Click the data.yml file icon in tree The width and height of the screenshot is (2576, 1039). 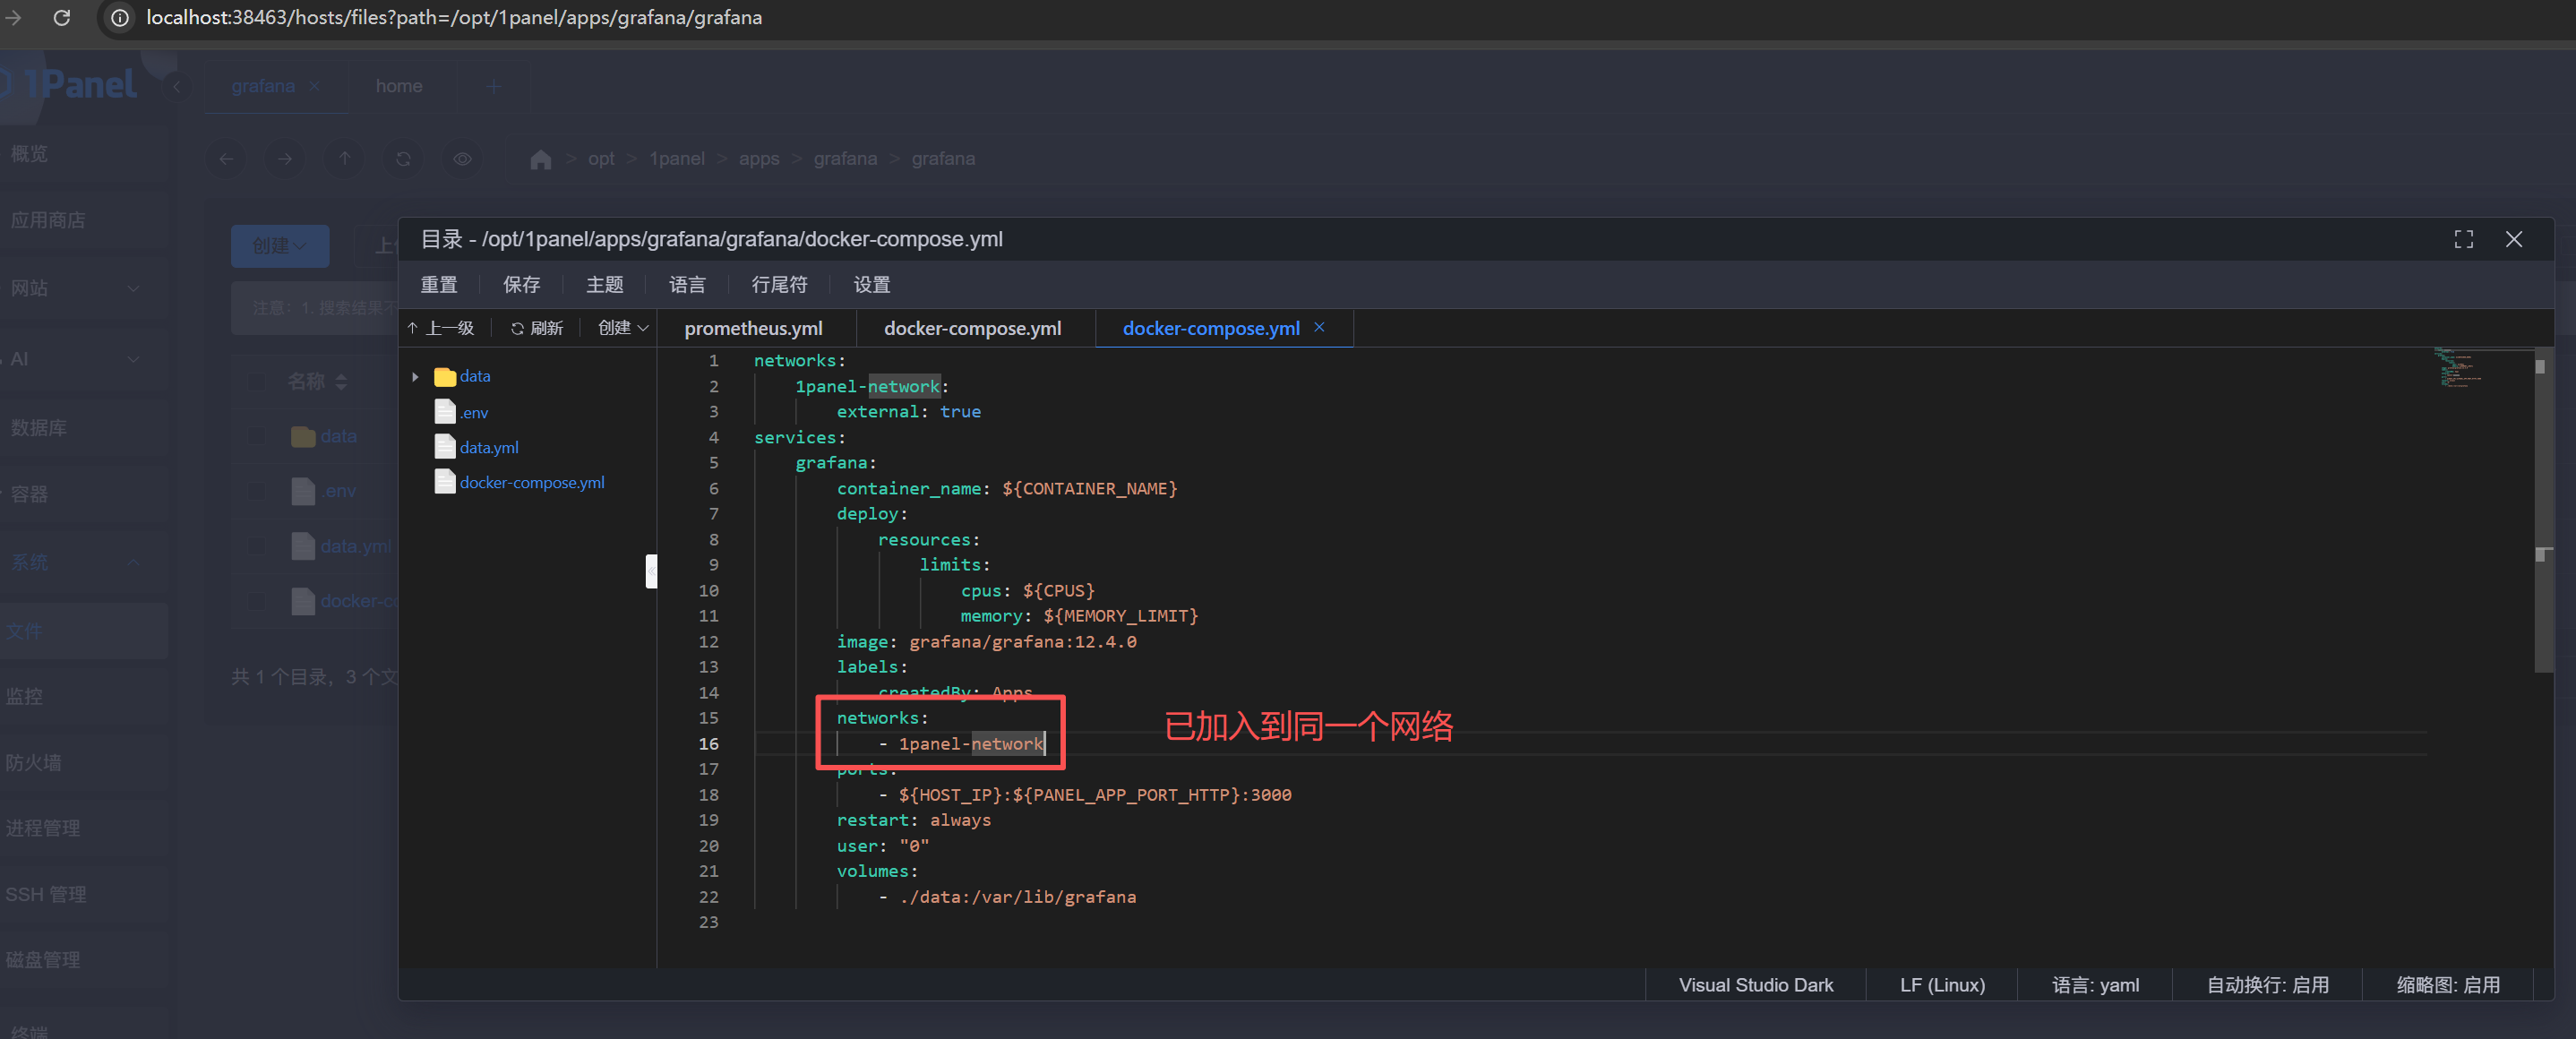pyautogui.click(x=445, y=447)
